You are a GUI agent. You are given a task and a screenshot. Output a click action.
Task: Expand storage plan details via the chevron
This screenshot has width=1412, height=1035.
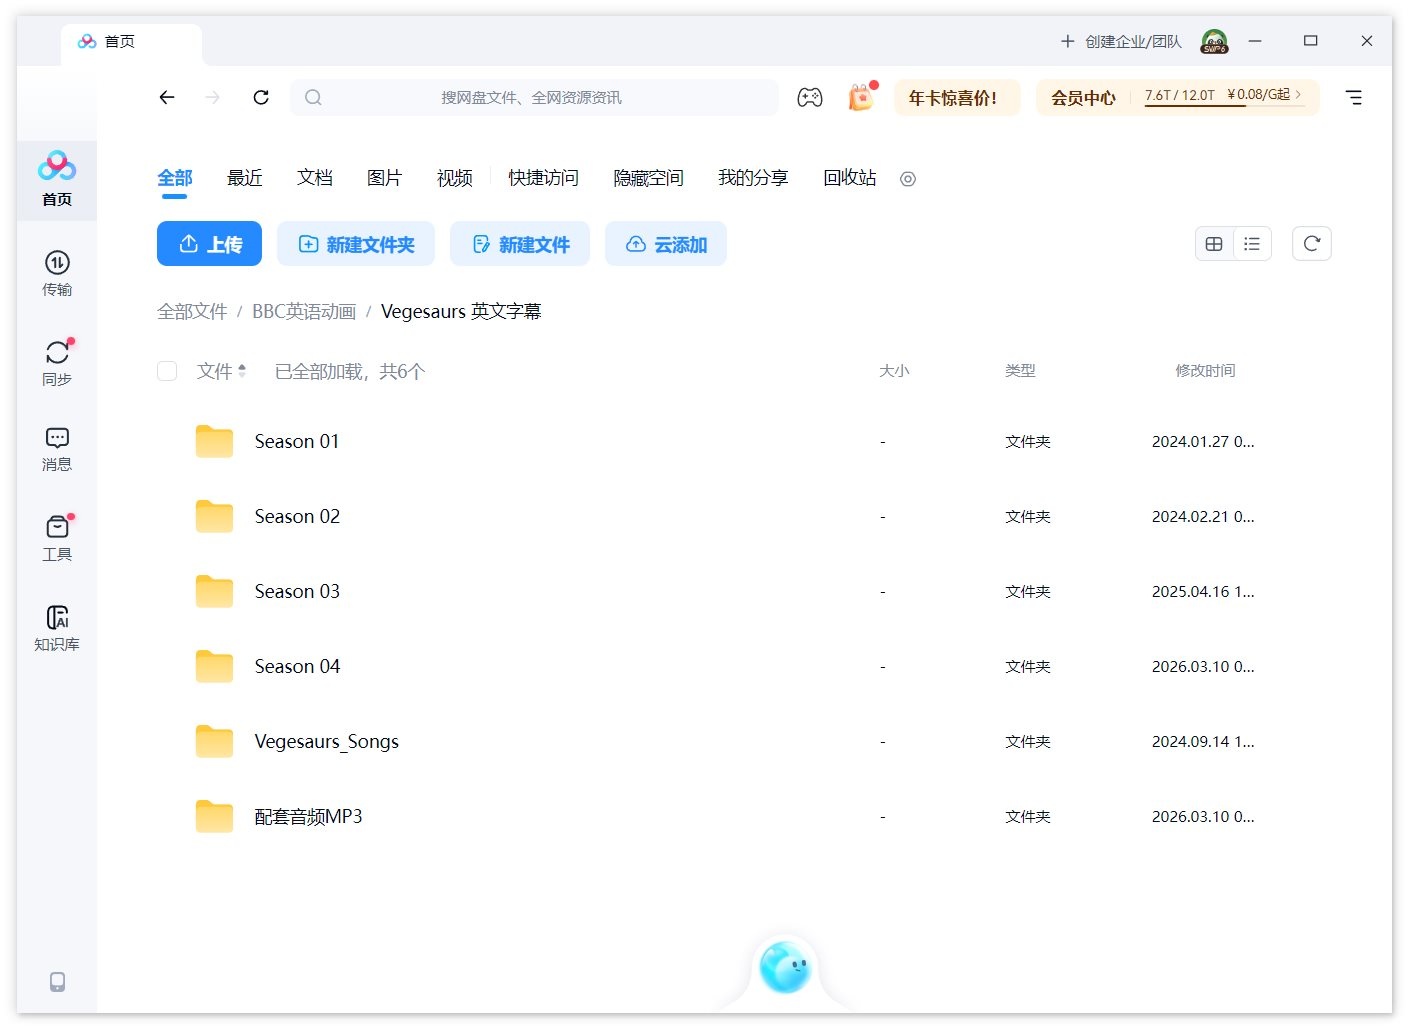[1297, 95]
